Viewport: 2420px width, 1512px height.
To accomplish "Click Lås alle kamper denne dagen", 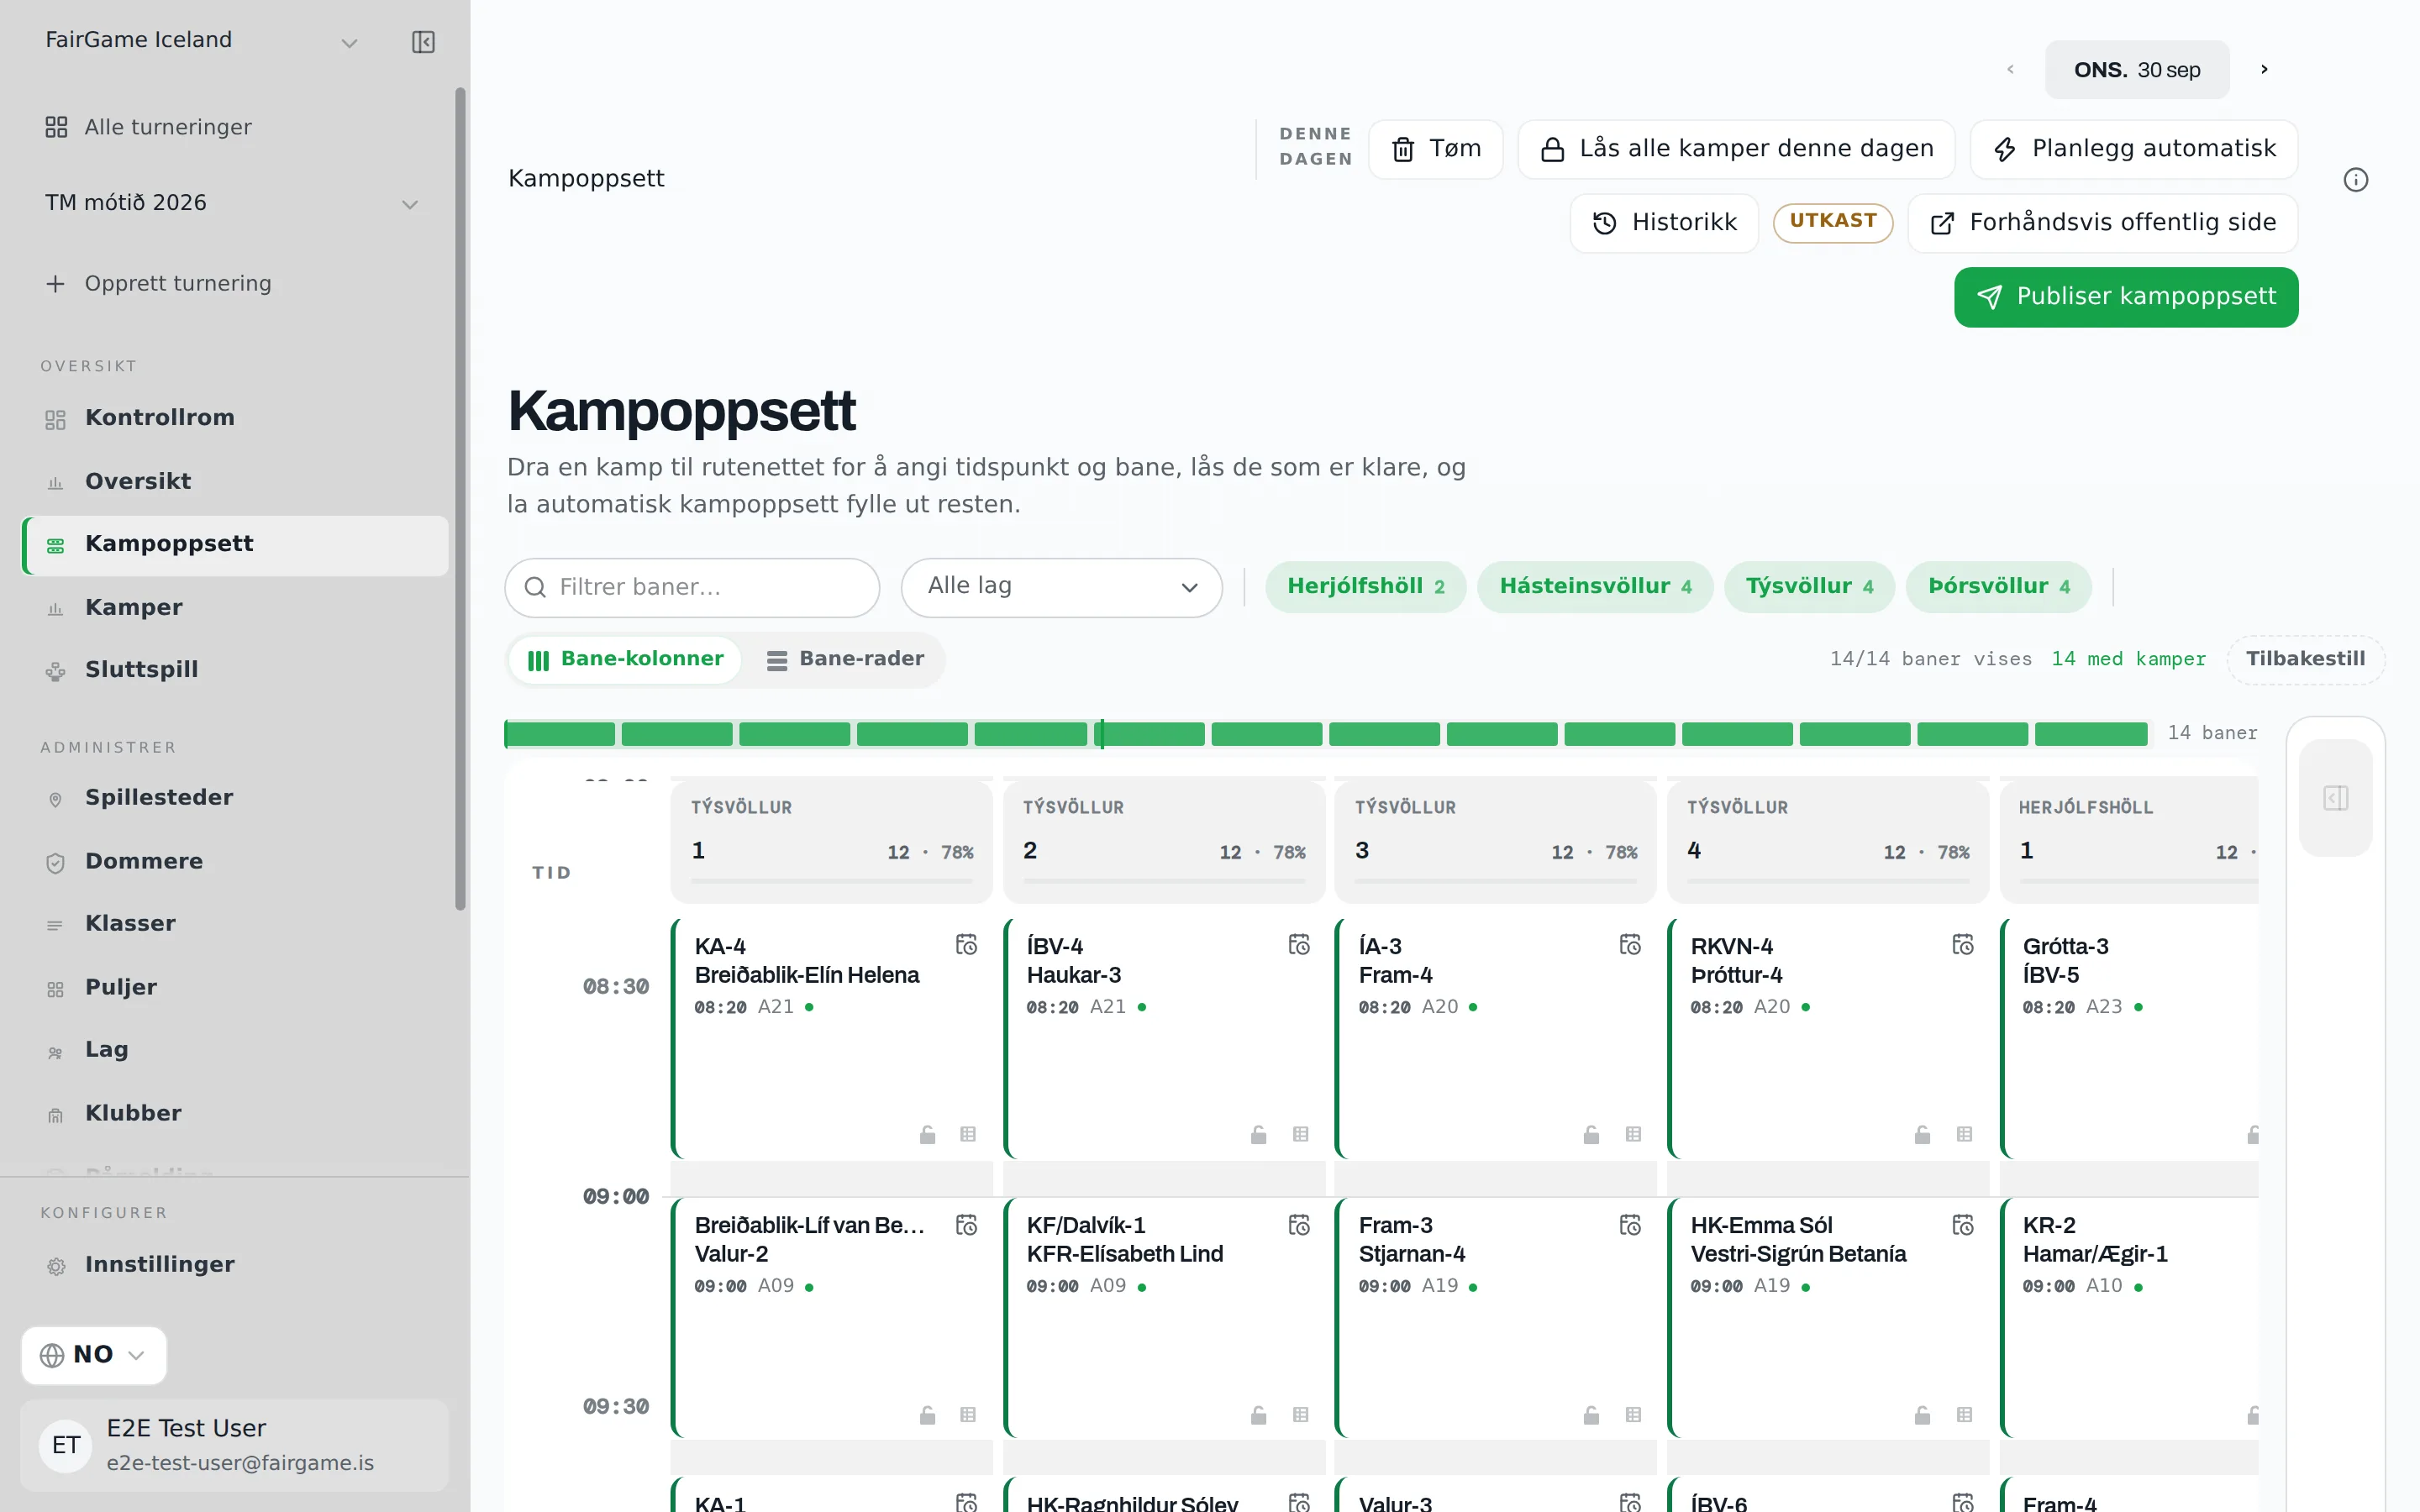I will point(1736,149).
